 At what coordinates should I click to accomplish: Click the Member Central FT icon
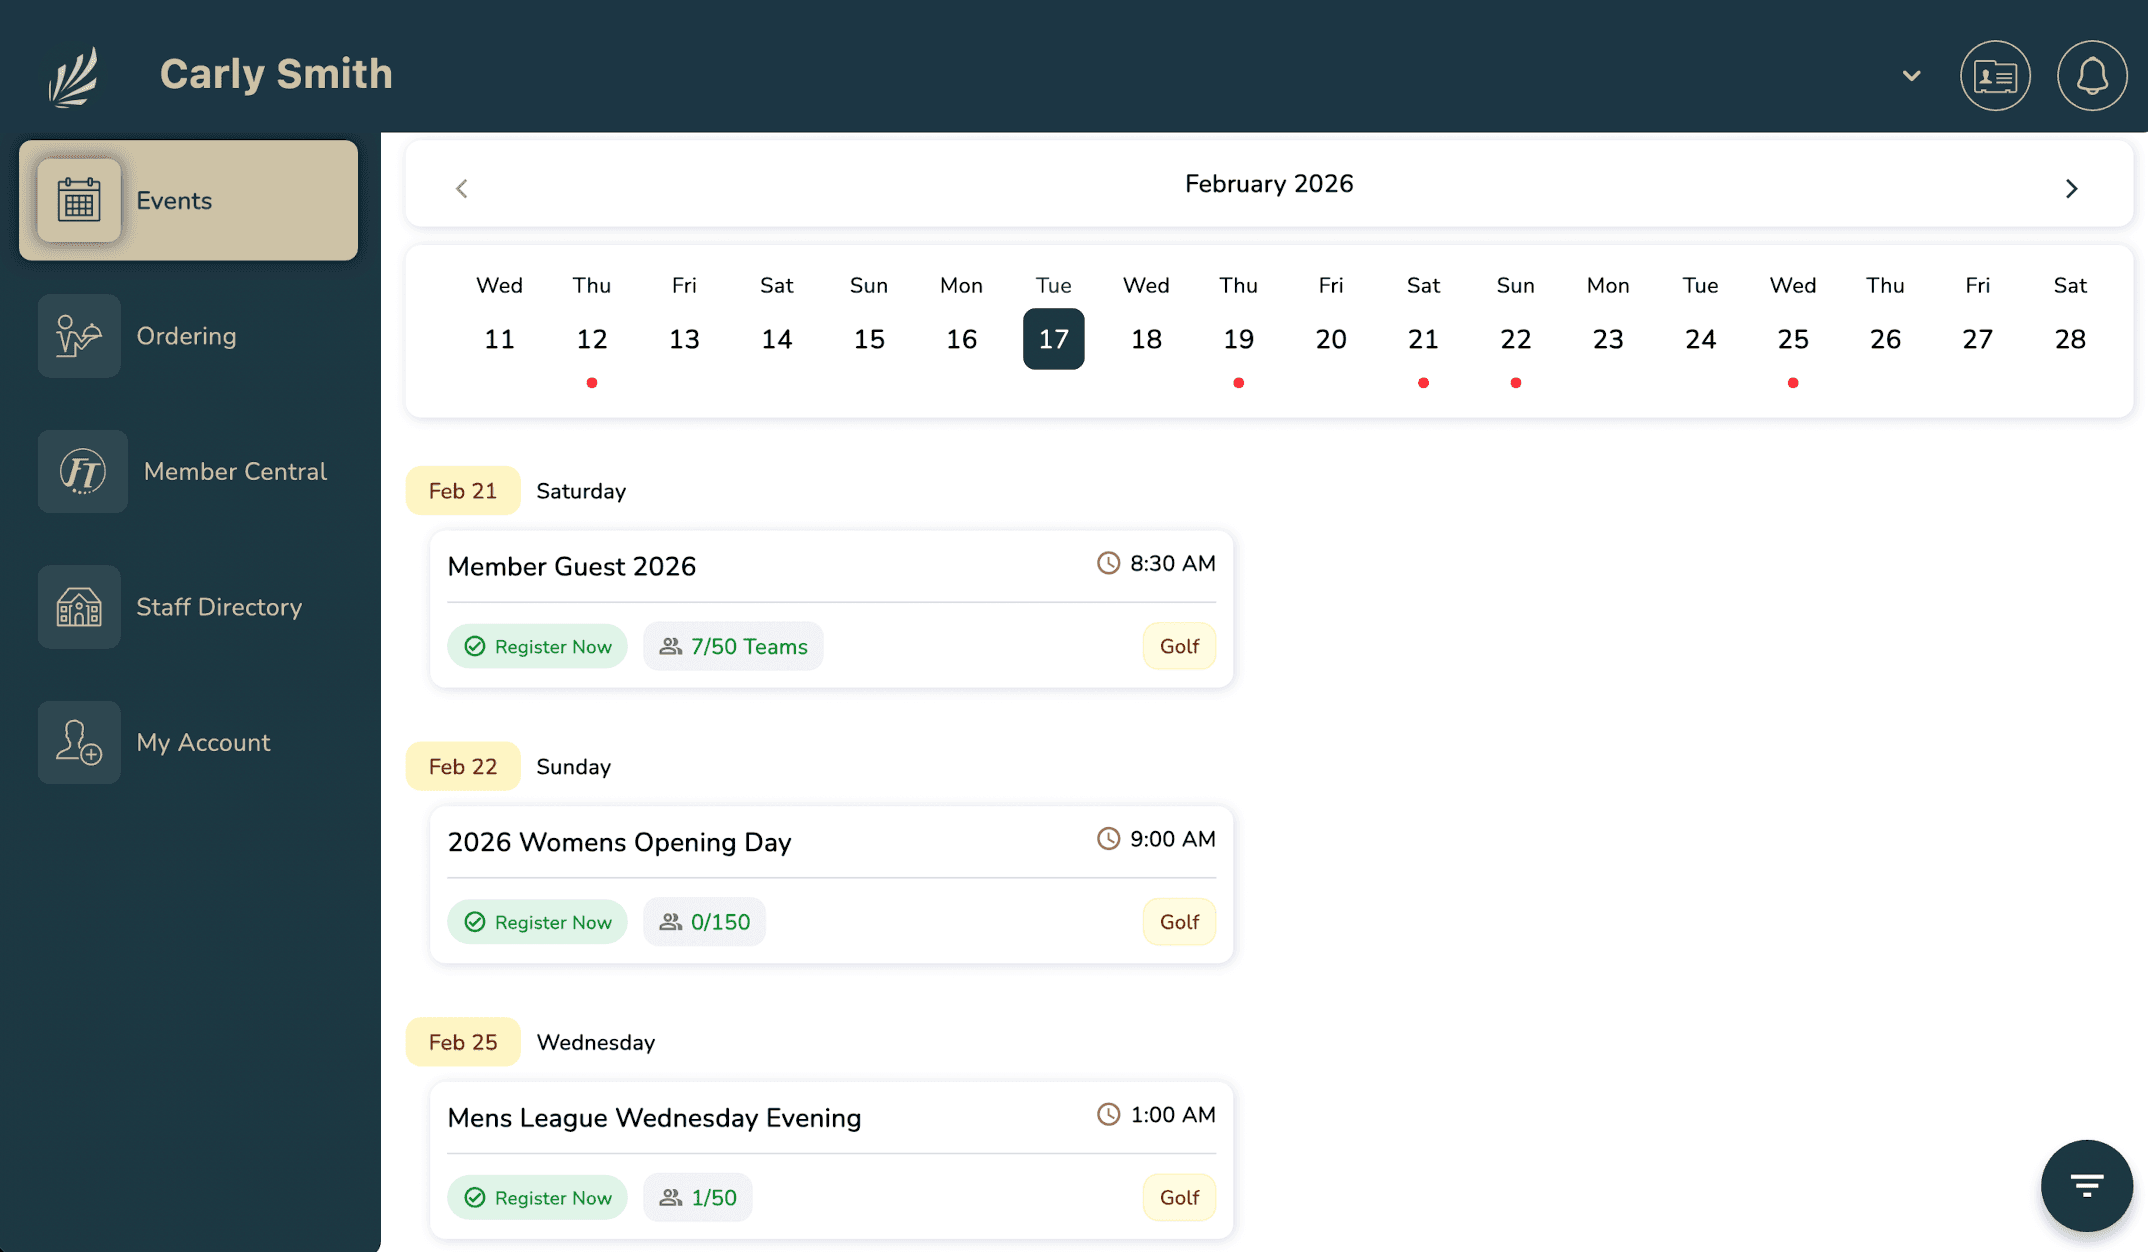[82, 471]
